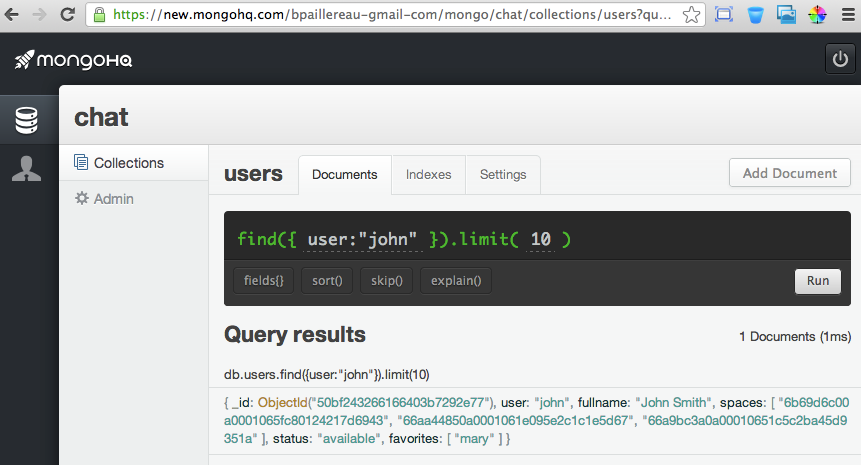Open the Chrome hamburger menu
The image size is (861, 465).
click(x=848, y=15)
